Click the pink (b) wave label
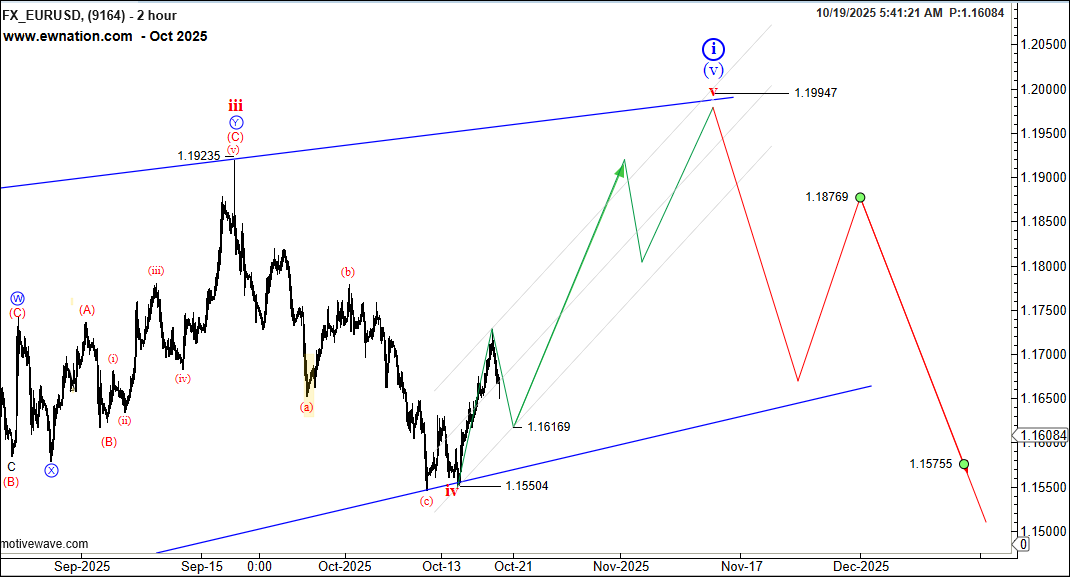Viewport: 1070px width, 577px height. point(347,272)
